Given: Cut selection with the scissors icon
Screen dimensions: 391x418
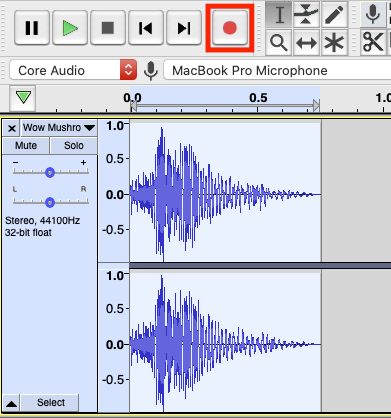Looking at the screenshot, I should click(372, 42).
